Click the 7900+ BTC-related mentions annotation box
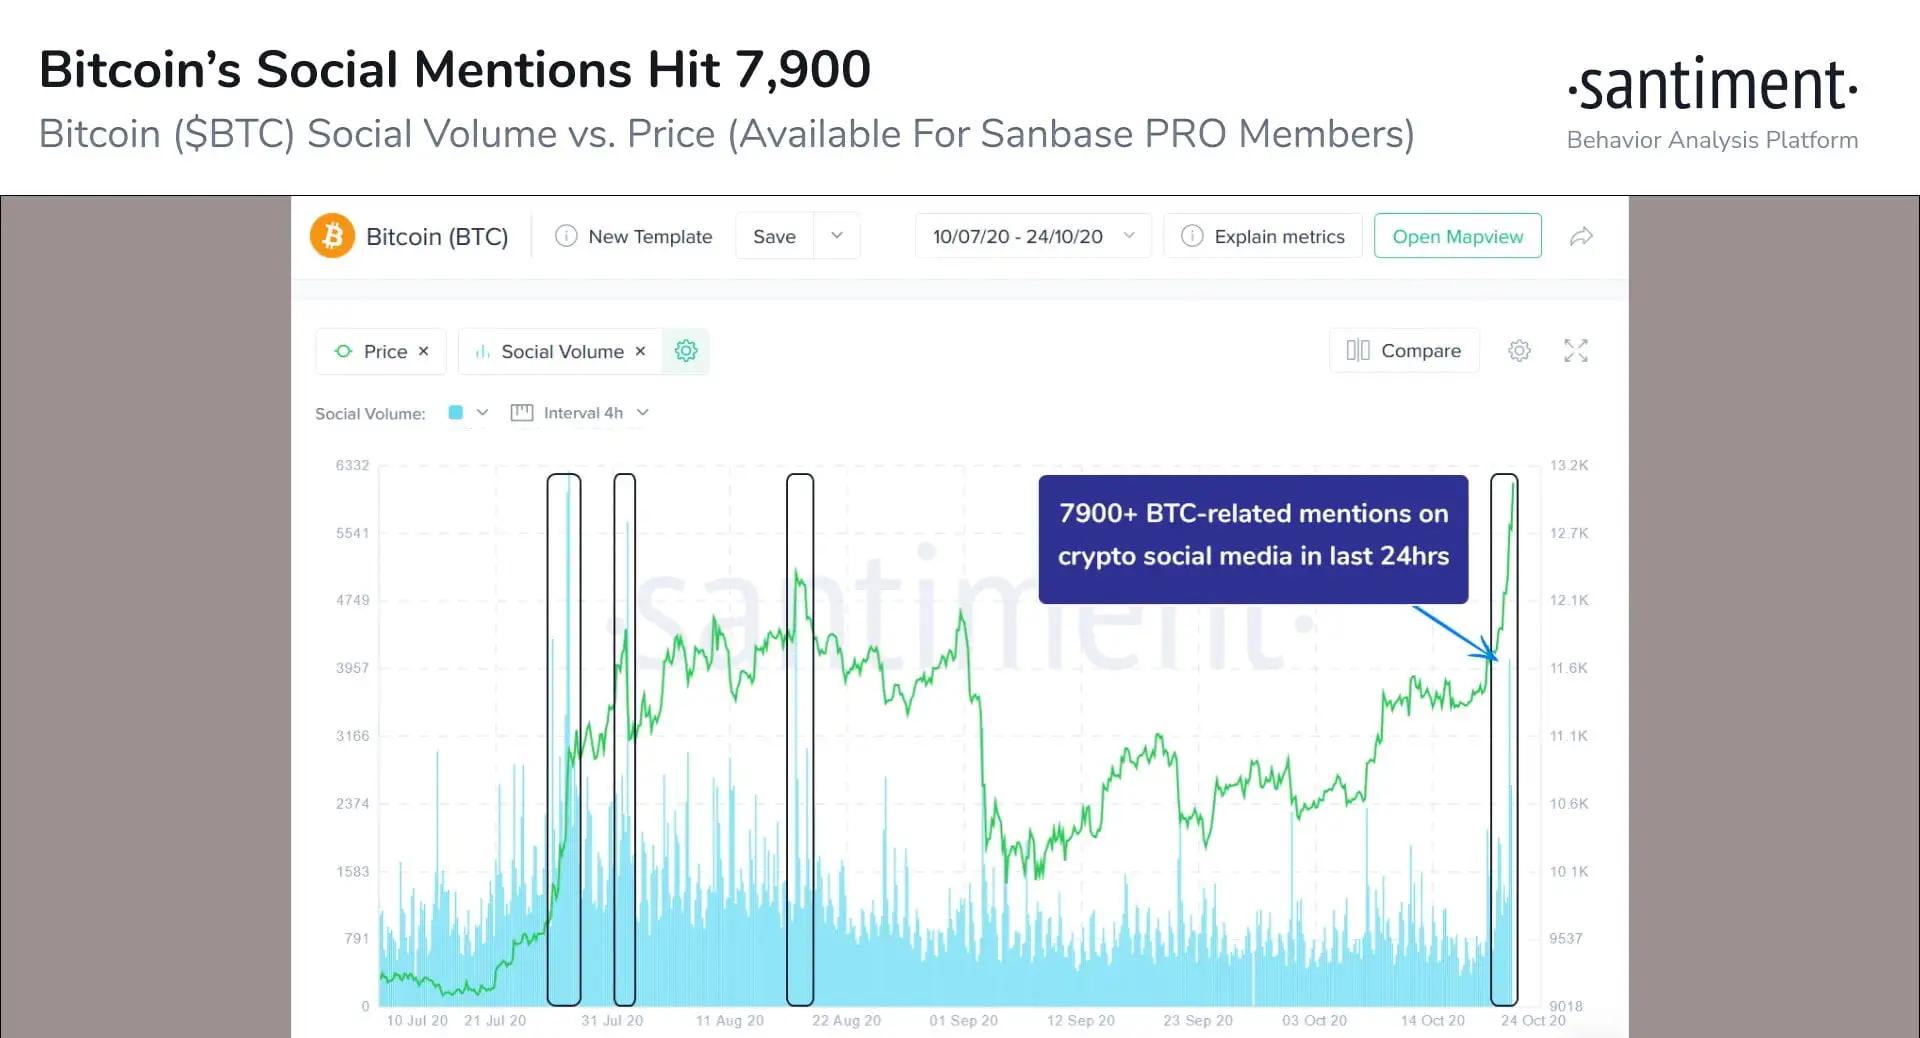This screenshot has width=1920, height=1038. [1253, 538]
